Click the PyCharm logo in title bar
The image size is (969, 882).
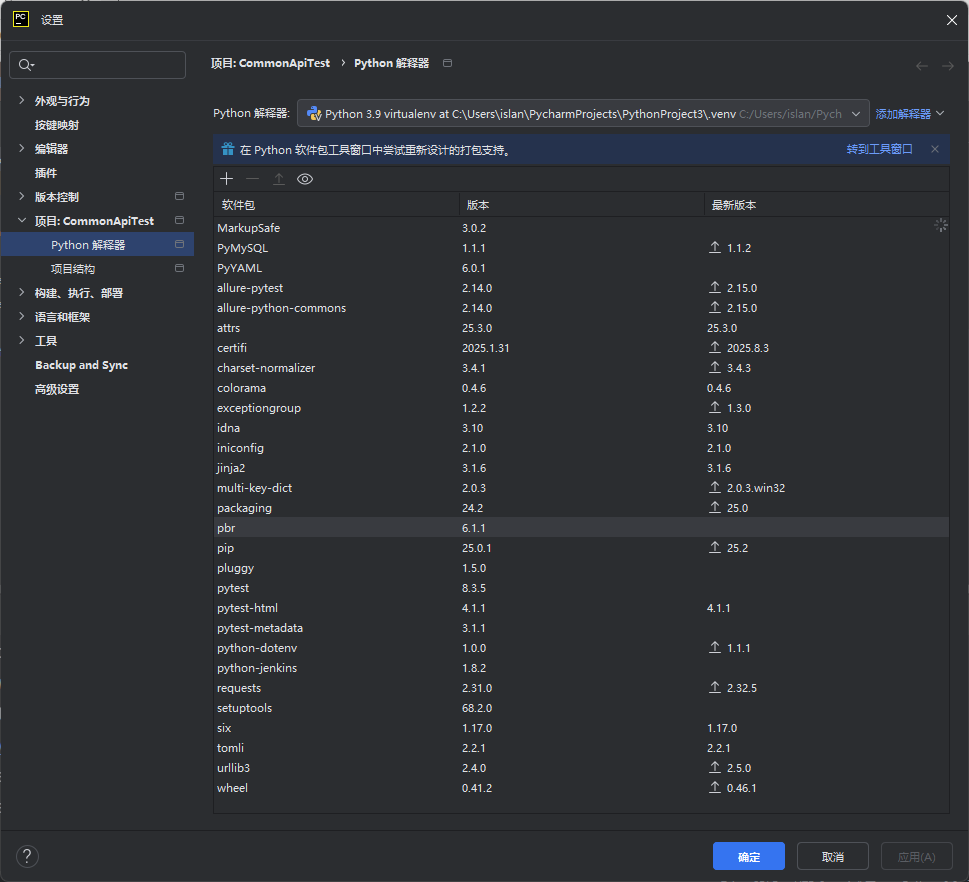[x=21, y=19]
